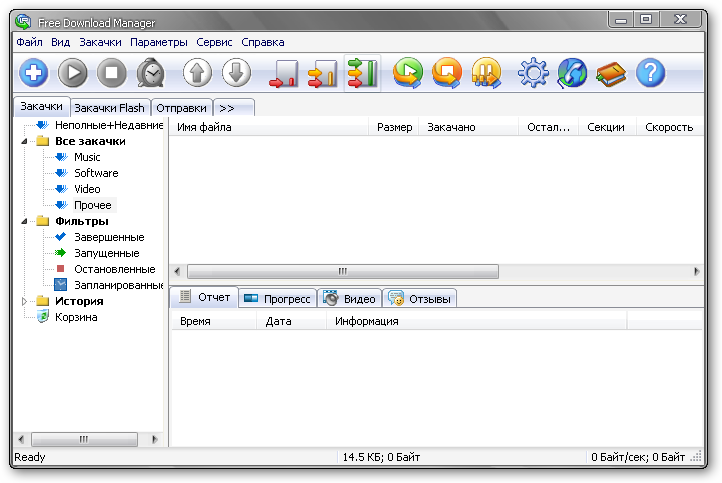Click the blue question mark help icon
722x483 pixels.
tap(650, 73)
